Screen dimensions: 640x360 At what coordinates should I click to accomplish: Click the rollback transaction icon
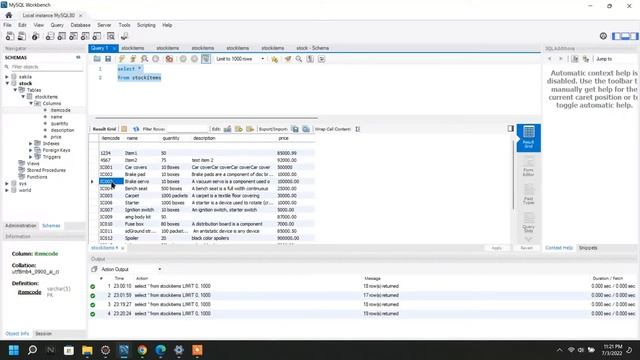(194, 59)
